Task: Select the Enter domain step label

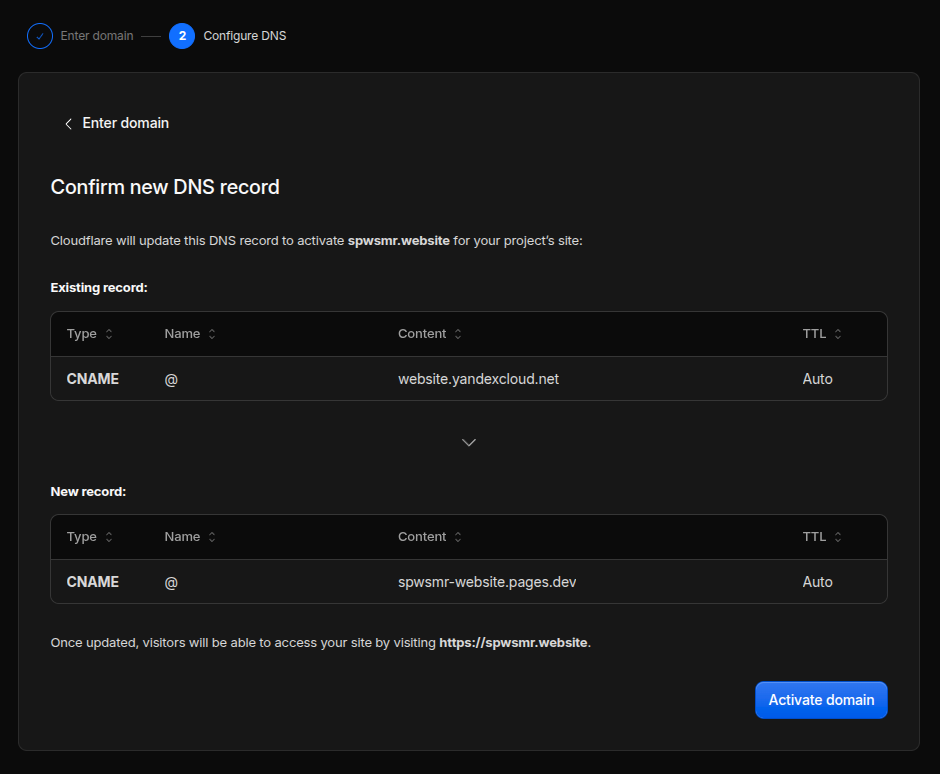Action: click(97, 36)
